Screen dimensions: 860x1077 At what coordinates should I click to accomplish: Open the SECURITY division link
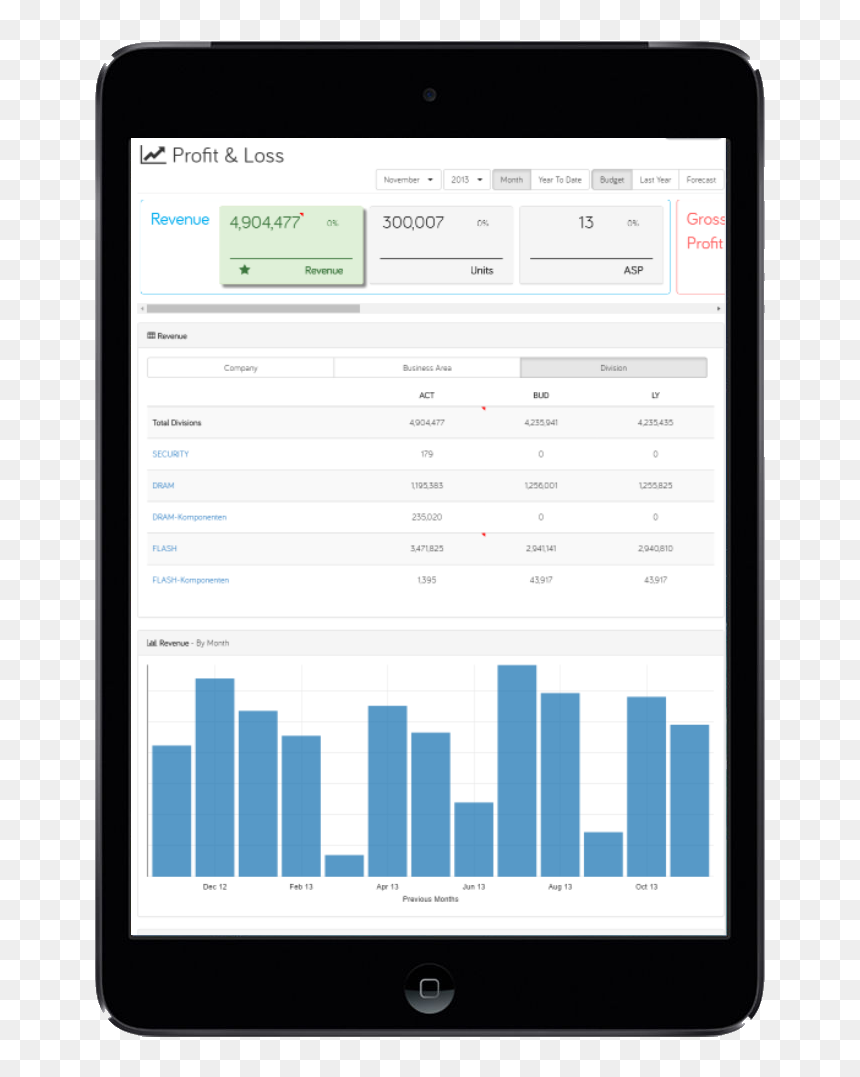tap(170, 454)
